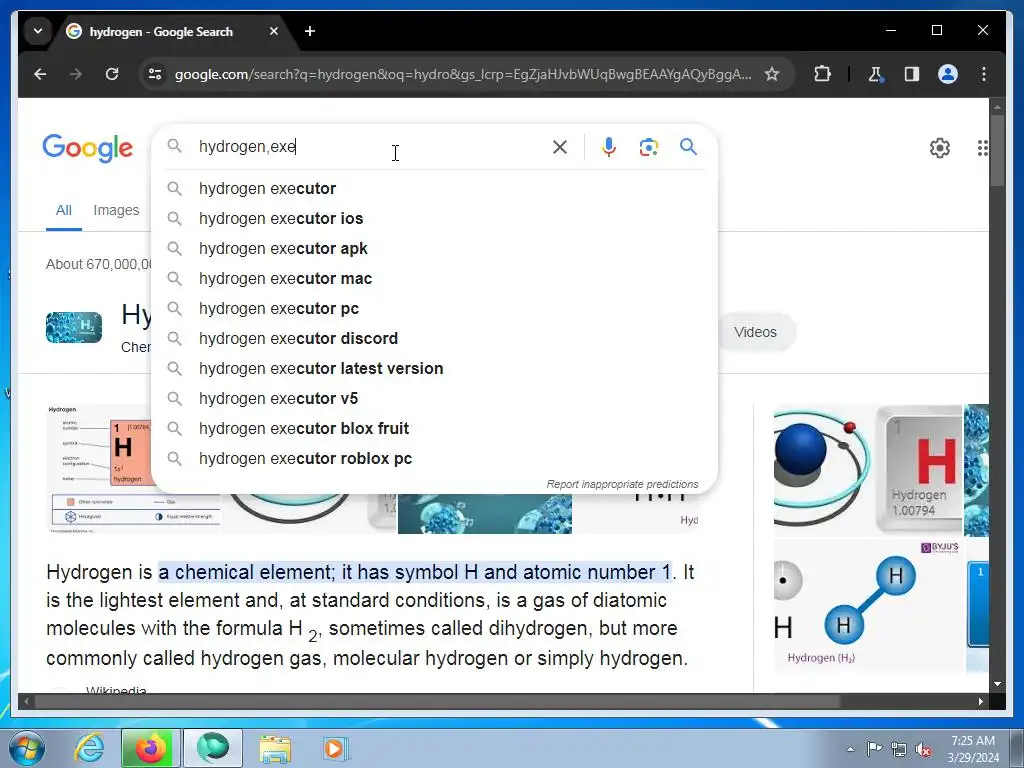Viewport: 1024px width, 768px height.
Task: Search by image with Lens
Action: [x=648, y=147]
